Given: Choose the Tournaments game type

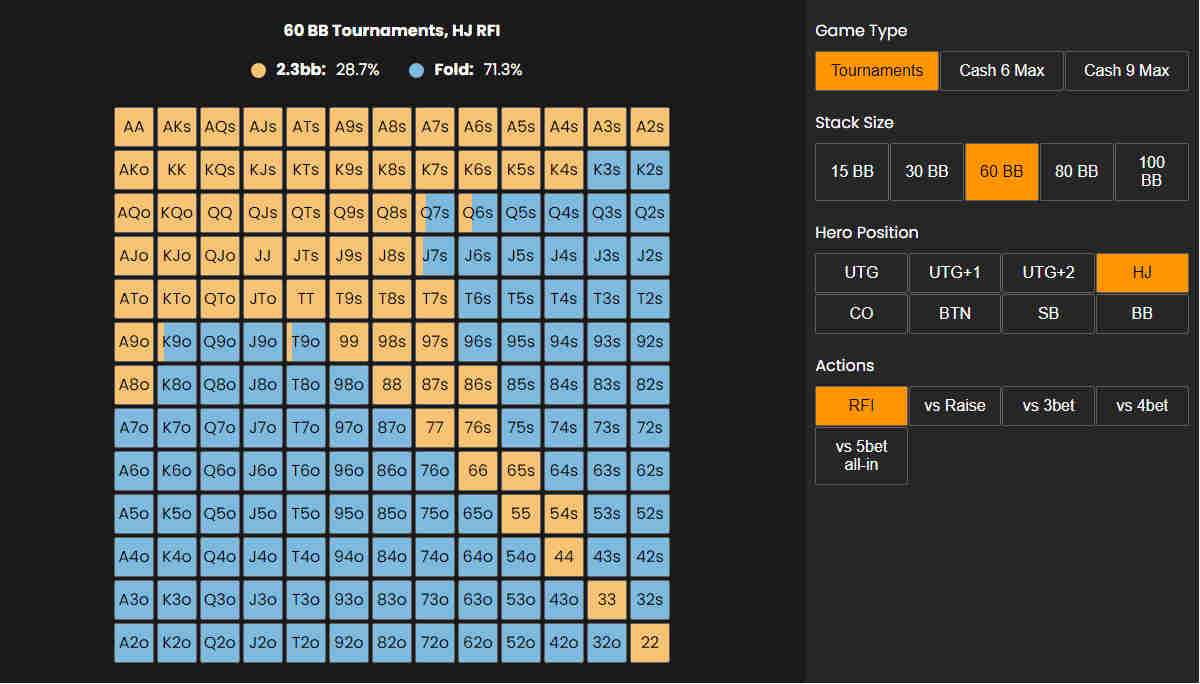Looking at the screenshot, I should (x=876, y=71).
